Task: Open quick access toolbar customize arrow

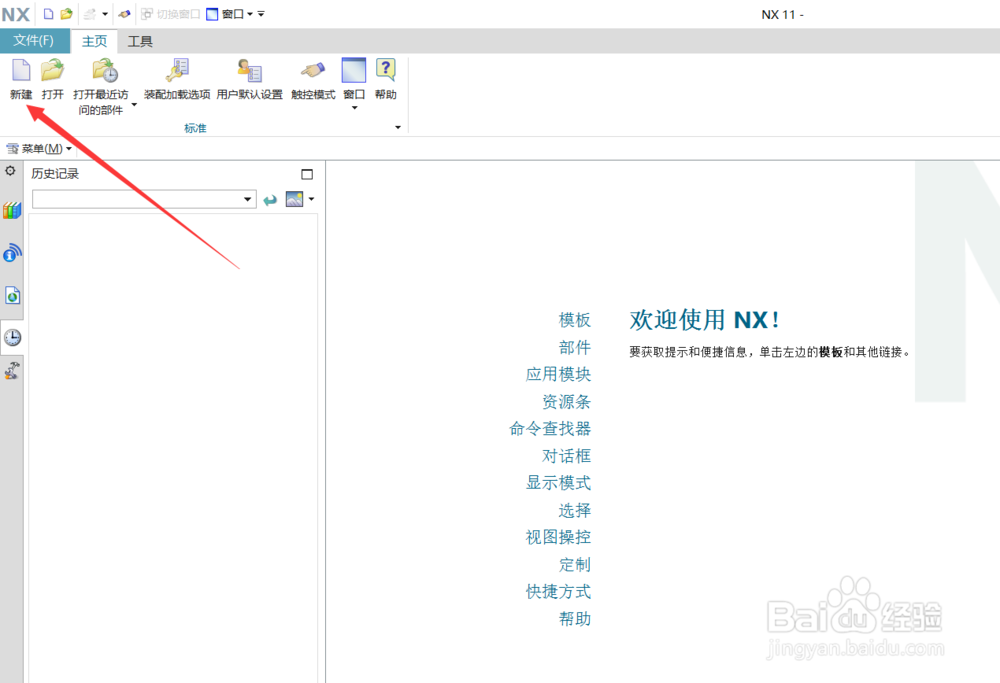Action: (261, 14)
